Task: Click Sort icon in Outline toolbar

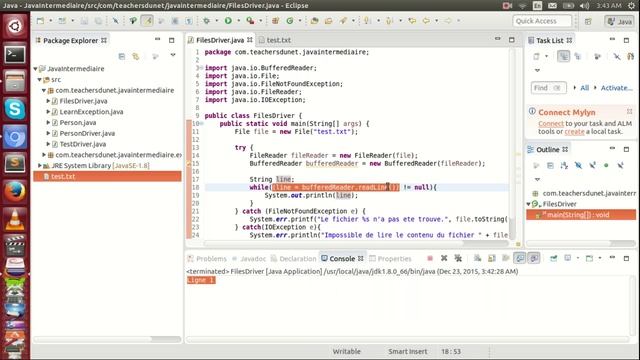Action: coord(564,165)
